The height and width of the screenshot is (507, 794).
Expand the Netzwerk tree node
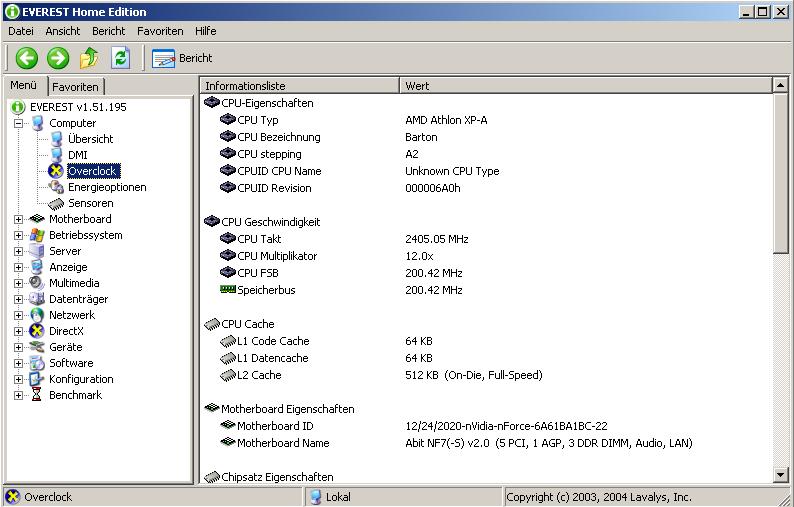(x=18, y=315)
